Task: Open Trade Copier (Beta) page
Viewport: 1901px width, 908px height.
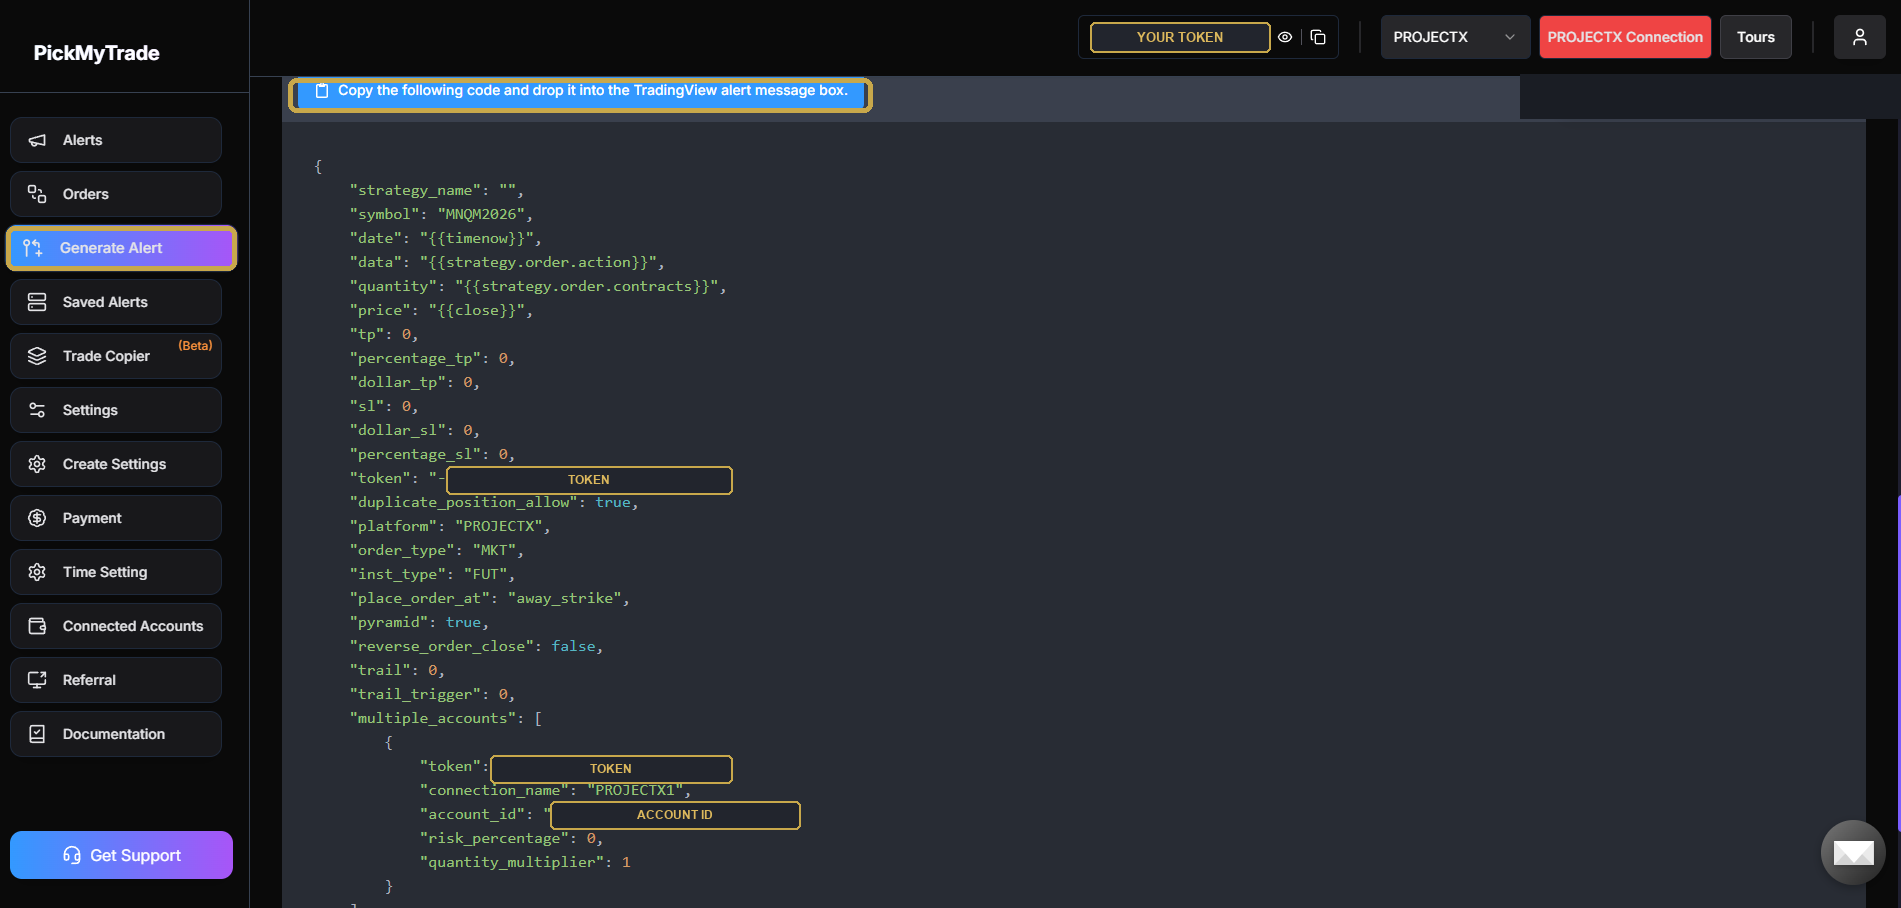Action: pos(116,356)
